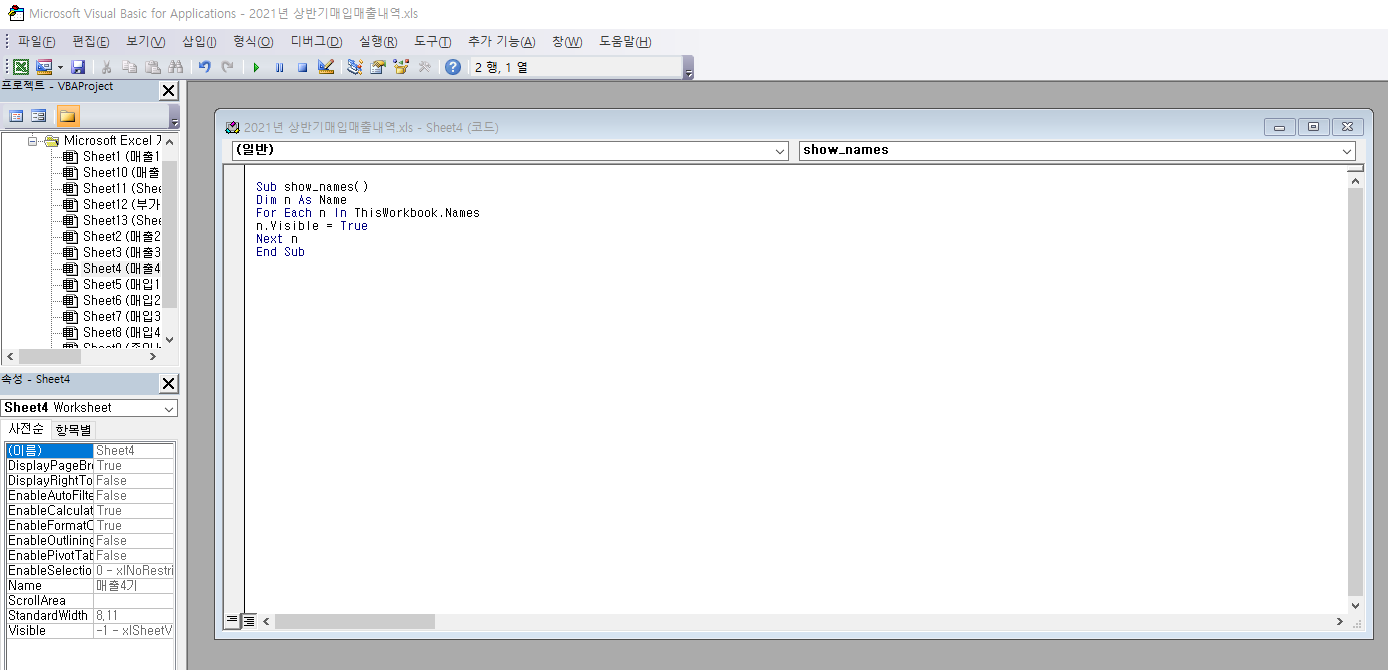The width and height of the screenshot is (1388, 670).
Task: Open the 실행(R) menu
Action: click(x=378, y=42)
